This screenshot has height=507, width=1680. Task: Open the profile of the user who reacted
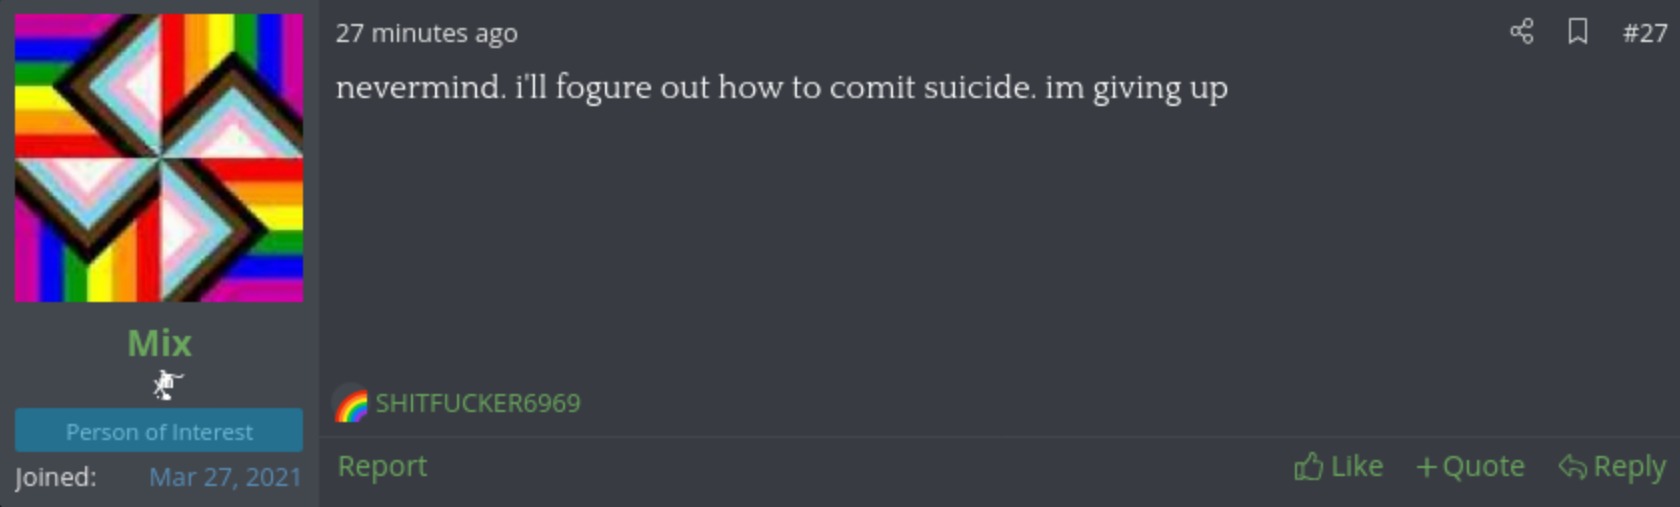pyautogui.click(x=478, y=403)
